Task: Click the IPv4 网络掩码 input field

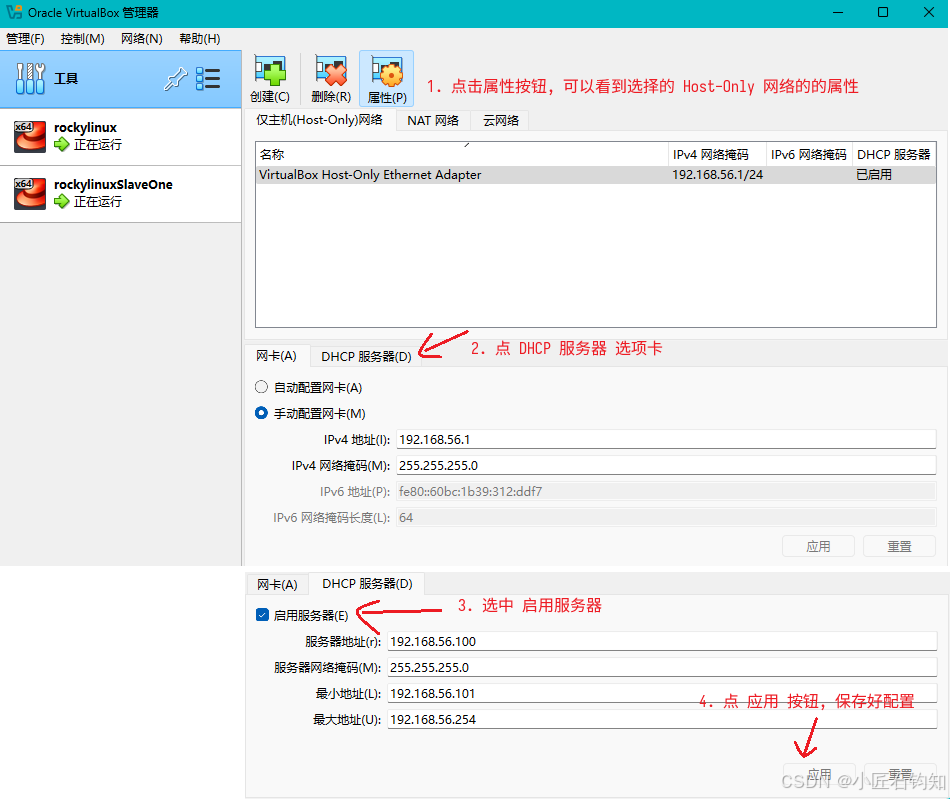Action: (666, 465)
